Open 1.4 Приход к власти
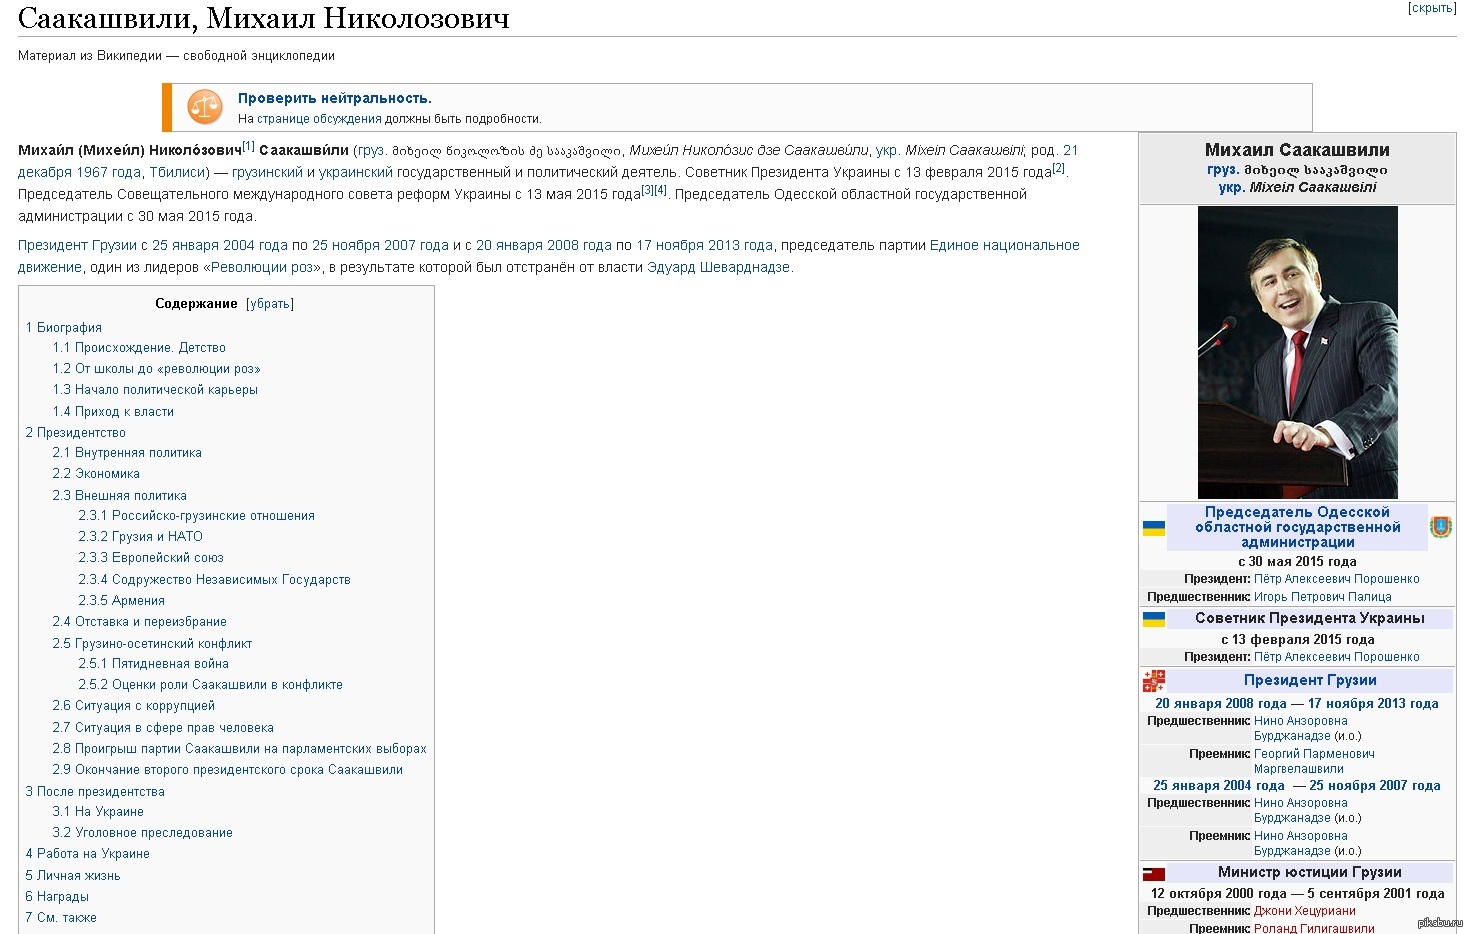The image size is (1468, 934). tap(113, 412)
